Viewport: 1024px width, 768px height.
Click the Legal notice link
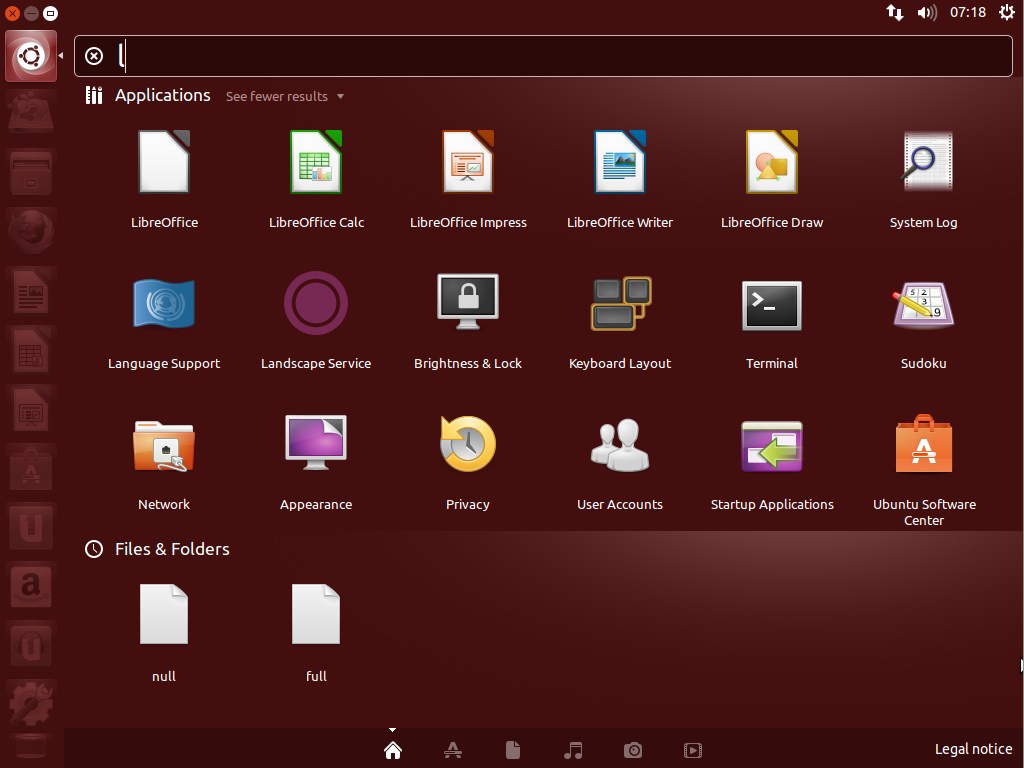tap(973, 749)
